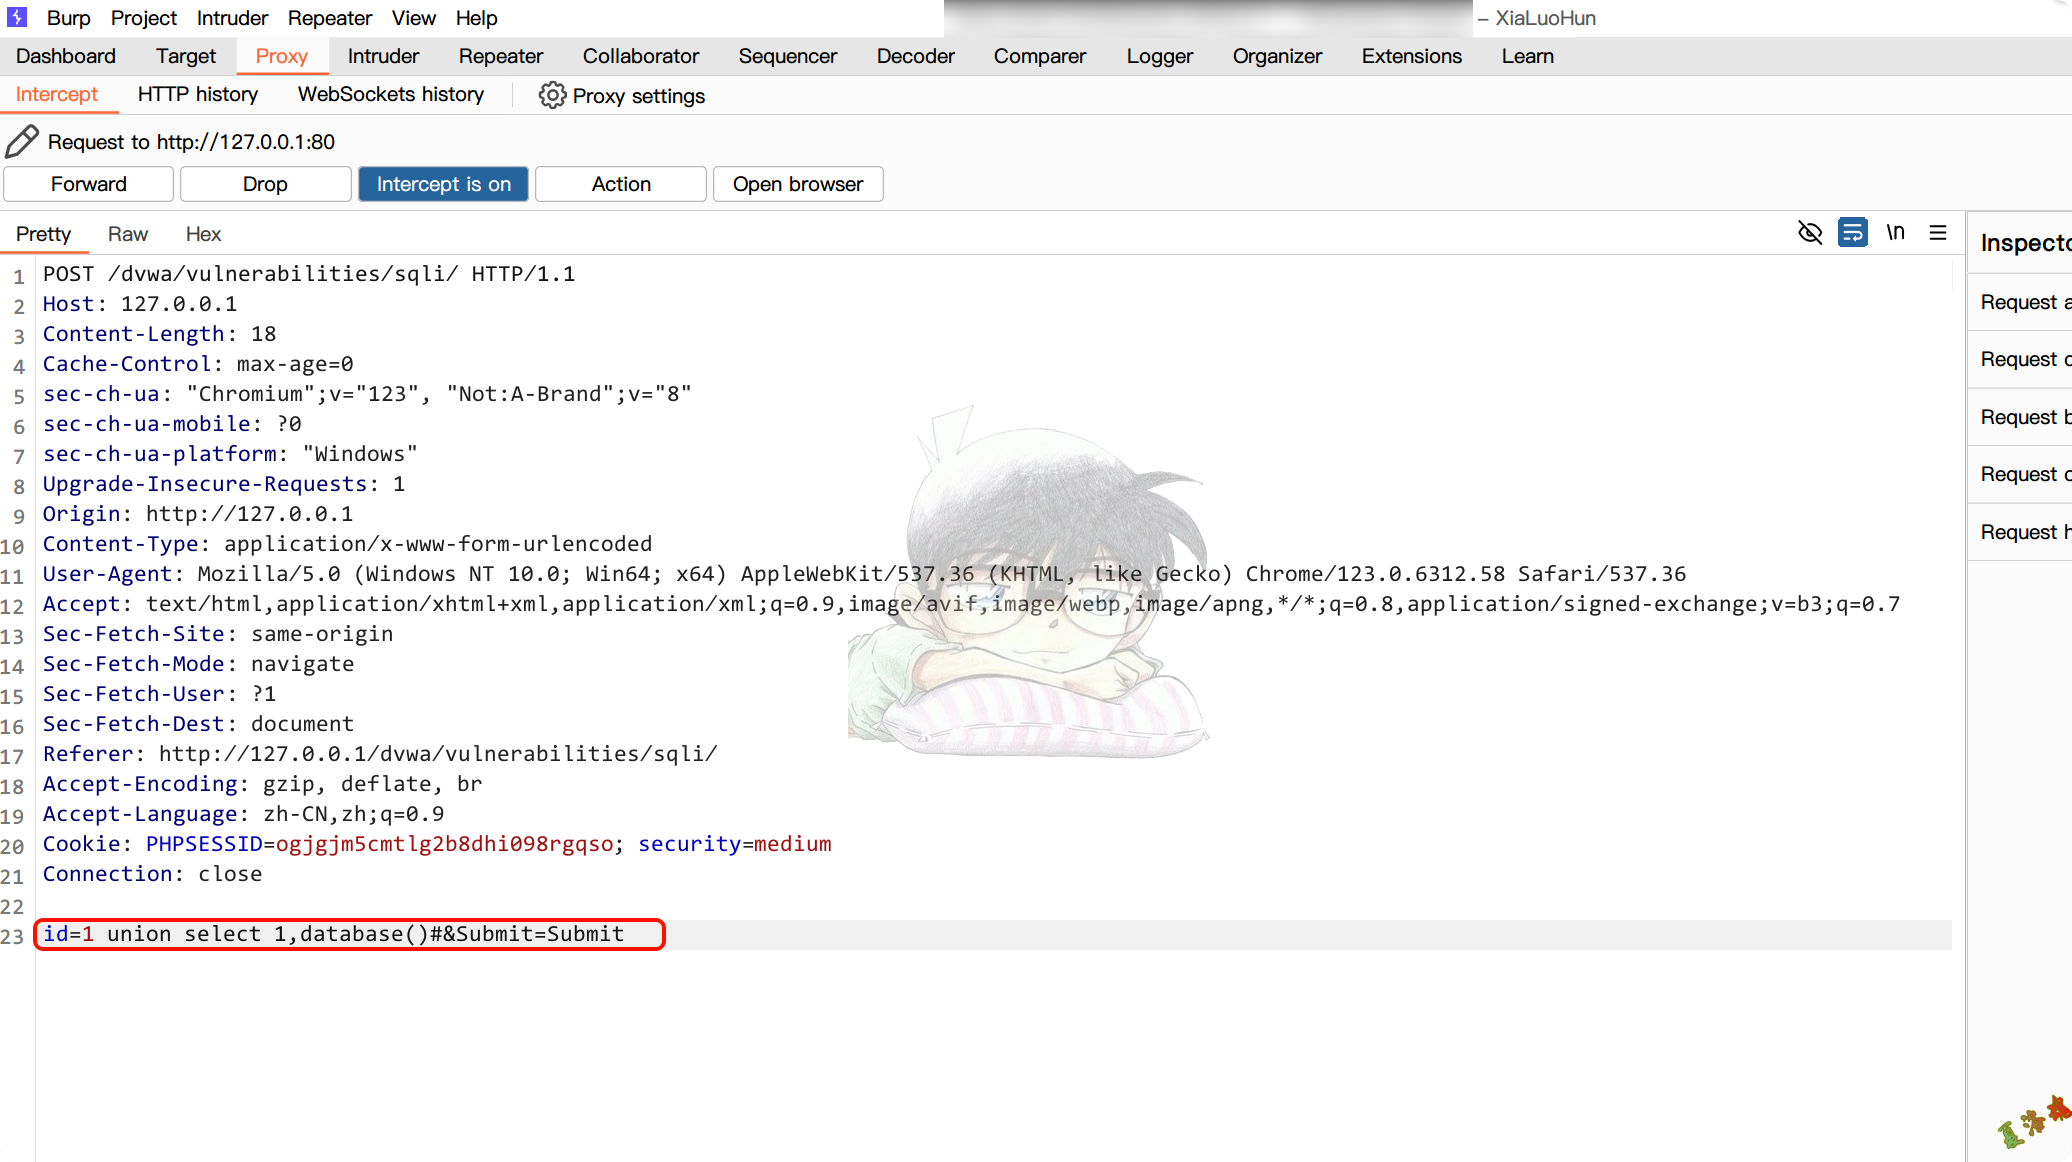Open the Repeater menu in menu bar

(330, 18)
